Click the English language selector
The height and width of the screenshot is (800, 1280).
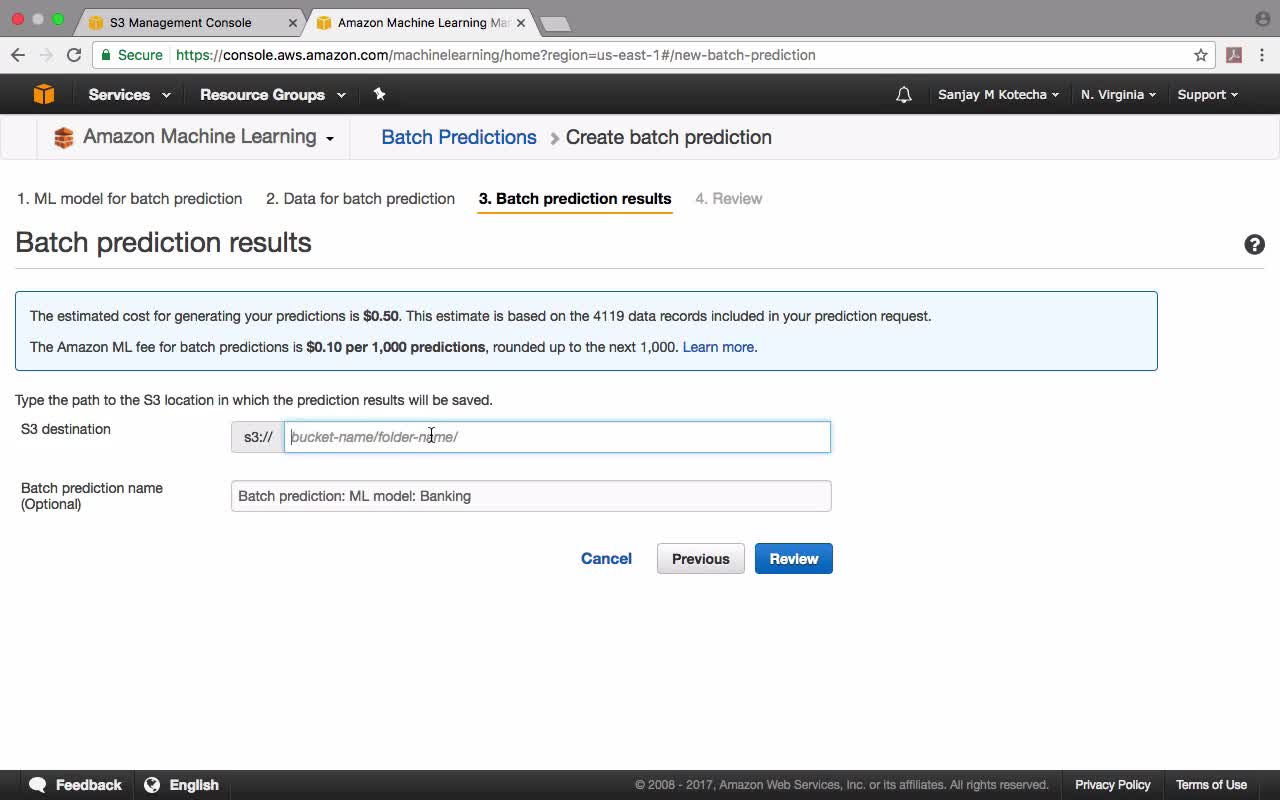(194, 785)
